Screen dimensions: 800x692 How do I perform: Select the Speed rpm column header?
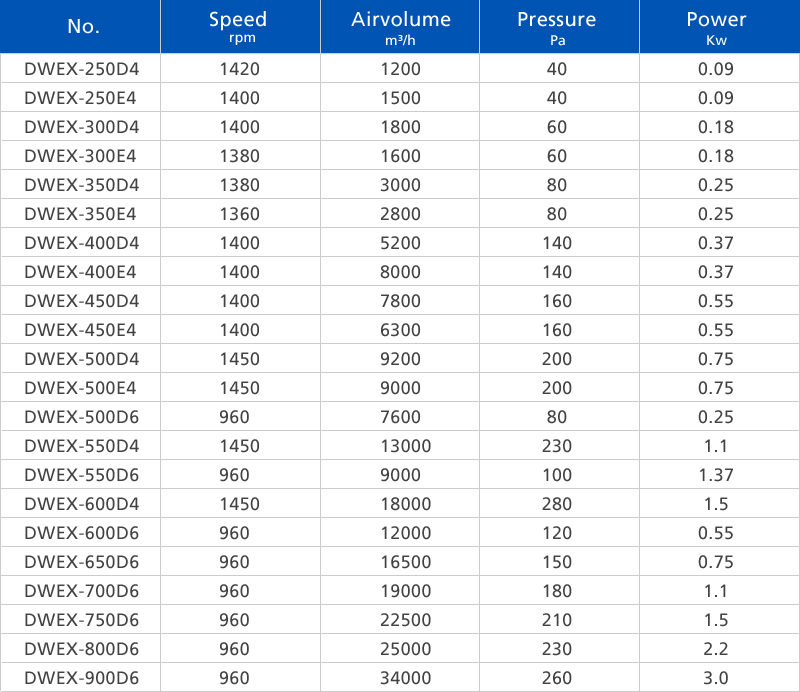[x=238, y=27]
